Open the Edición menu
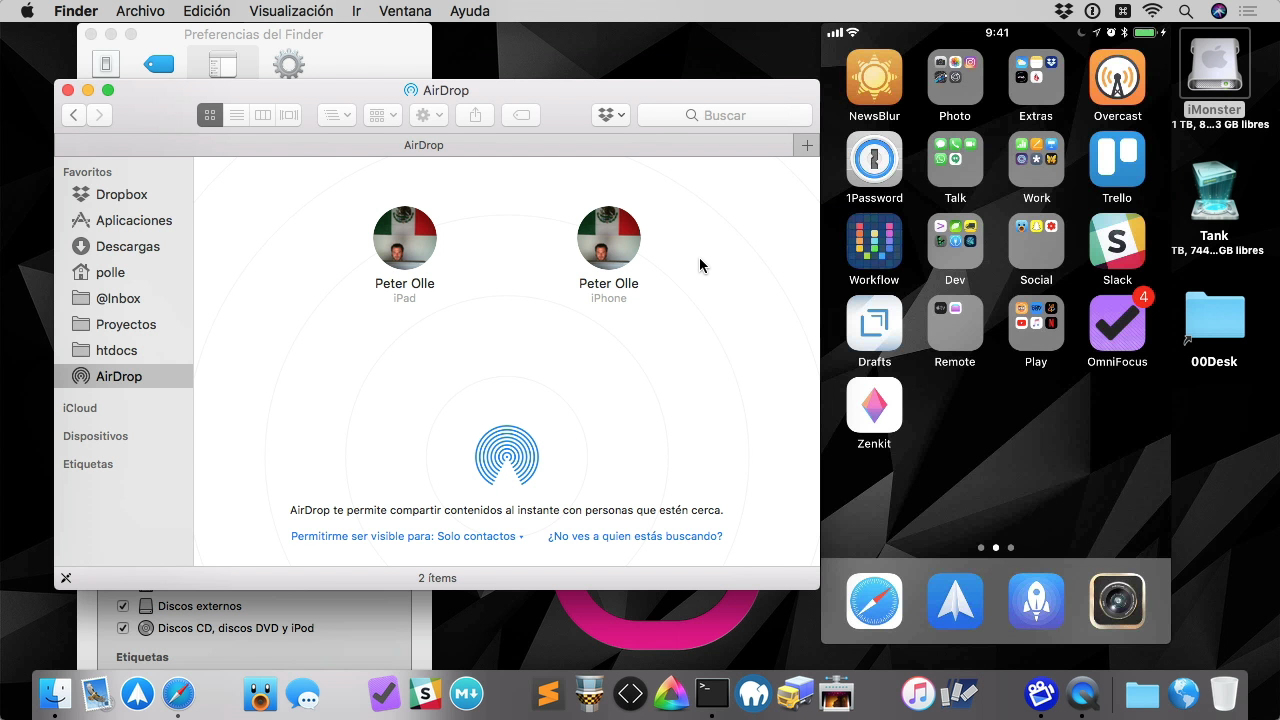Image resolution: width=1280 pixels, height=720 pixels. [x=207, y=11]
